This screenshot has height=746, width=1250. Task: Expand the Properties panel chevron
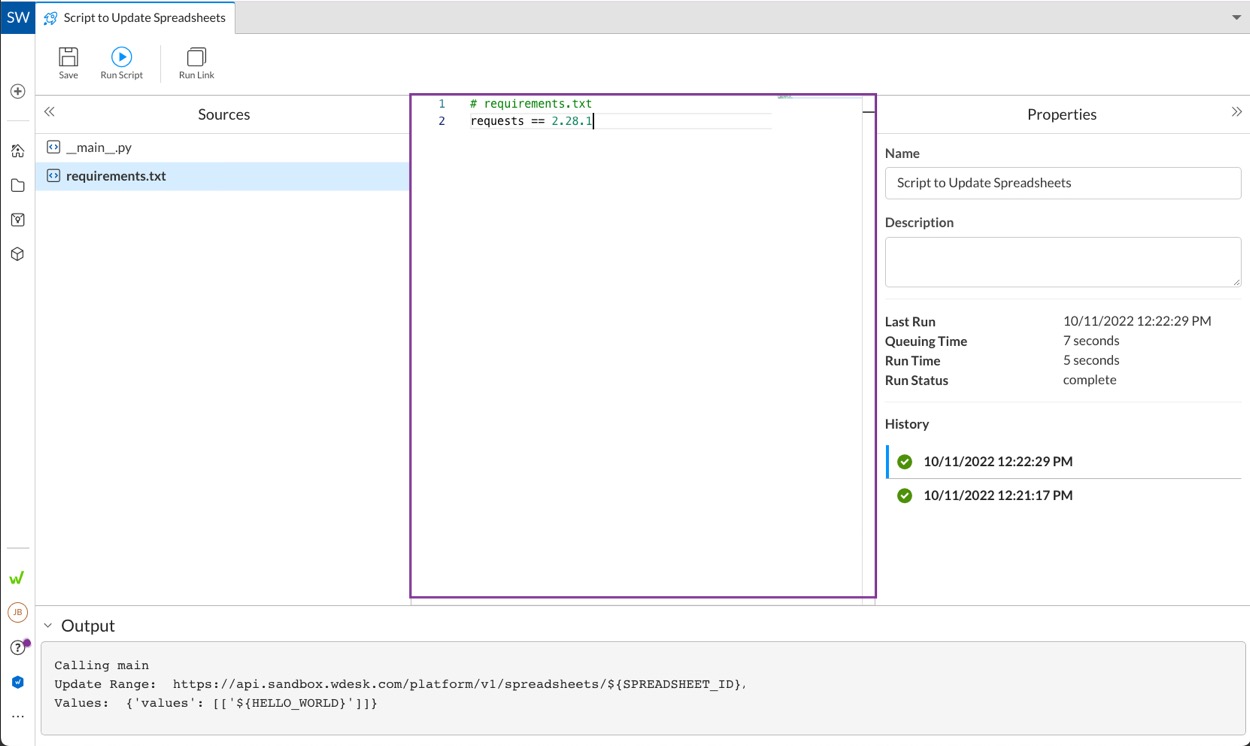point(1237,112)
